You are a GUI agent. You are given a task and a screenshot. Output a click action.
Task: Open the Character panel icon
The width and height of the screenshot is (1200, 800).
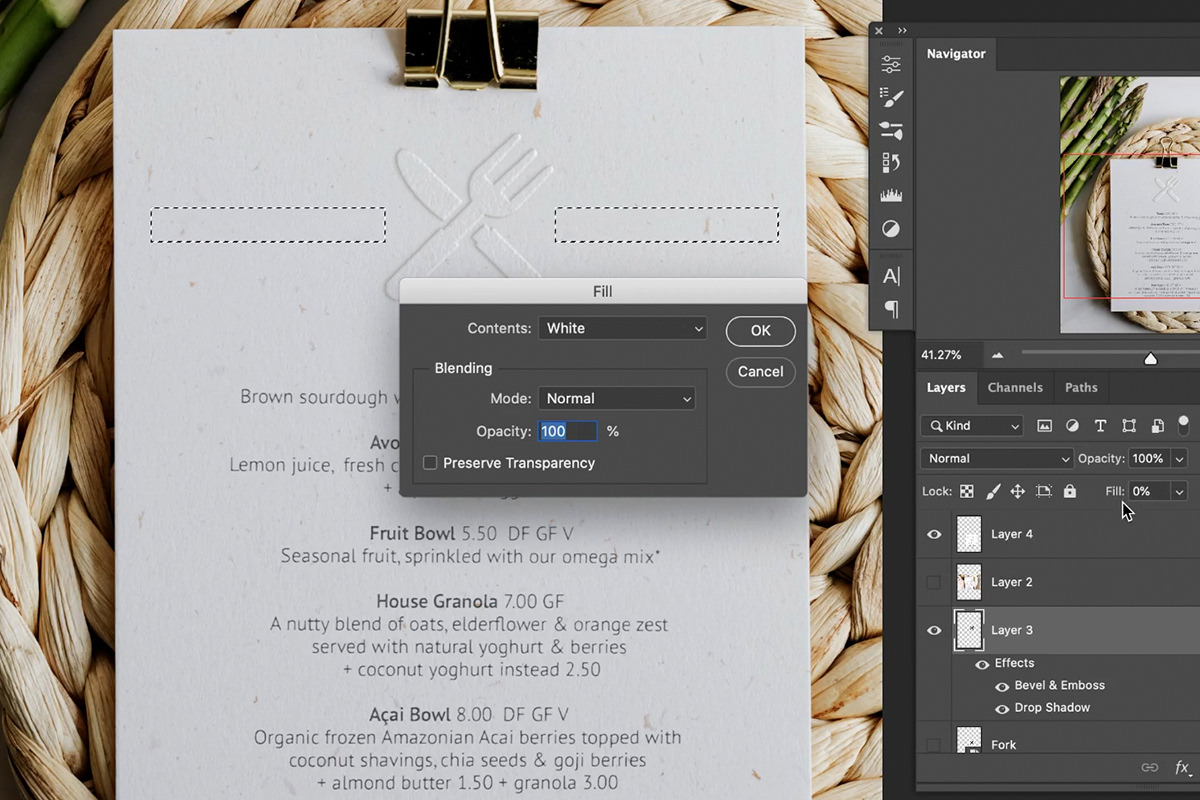[890, 275]
